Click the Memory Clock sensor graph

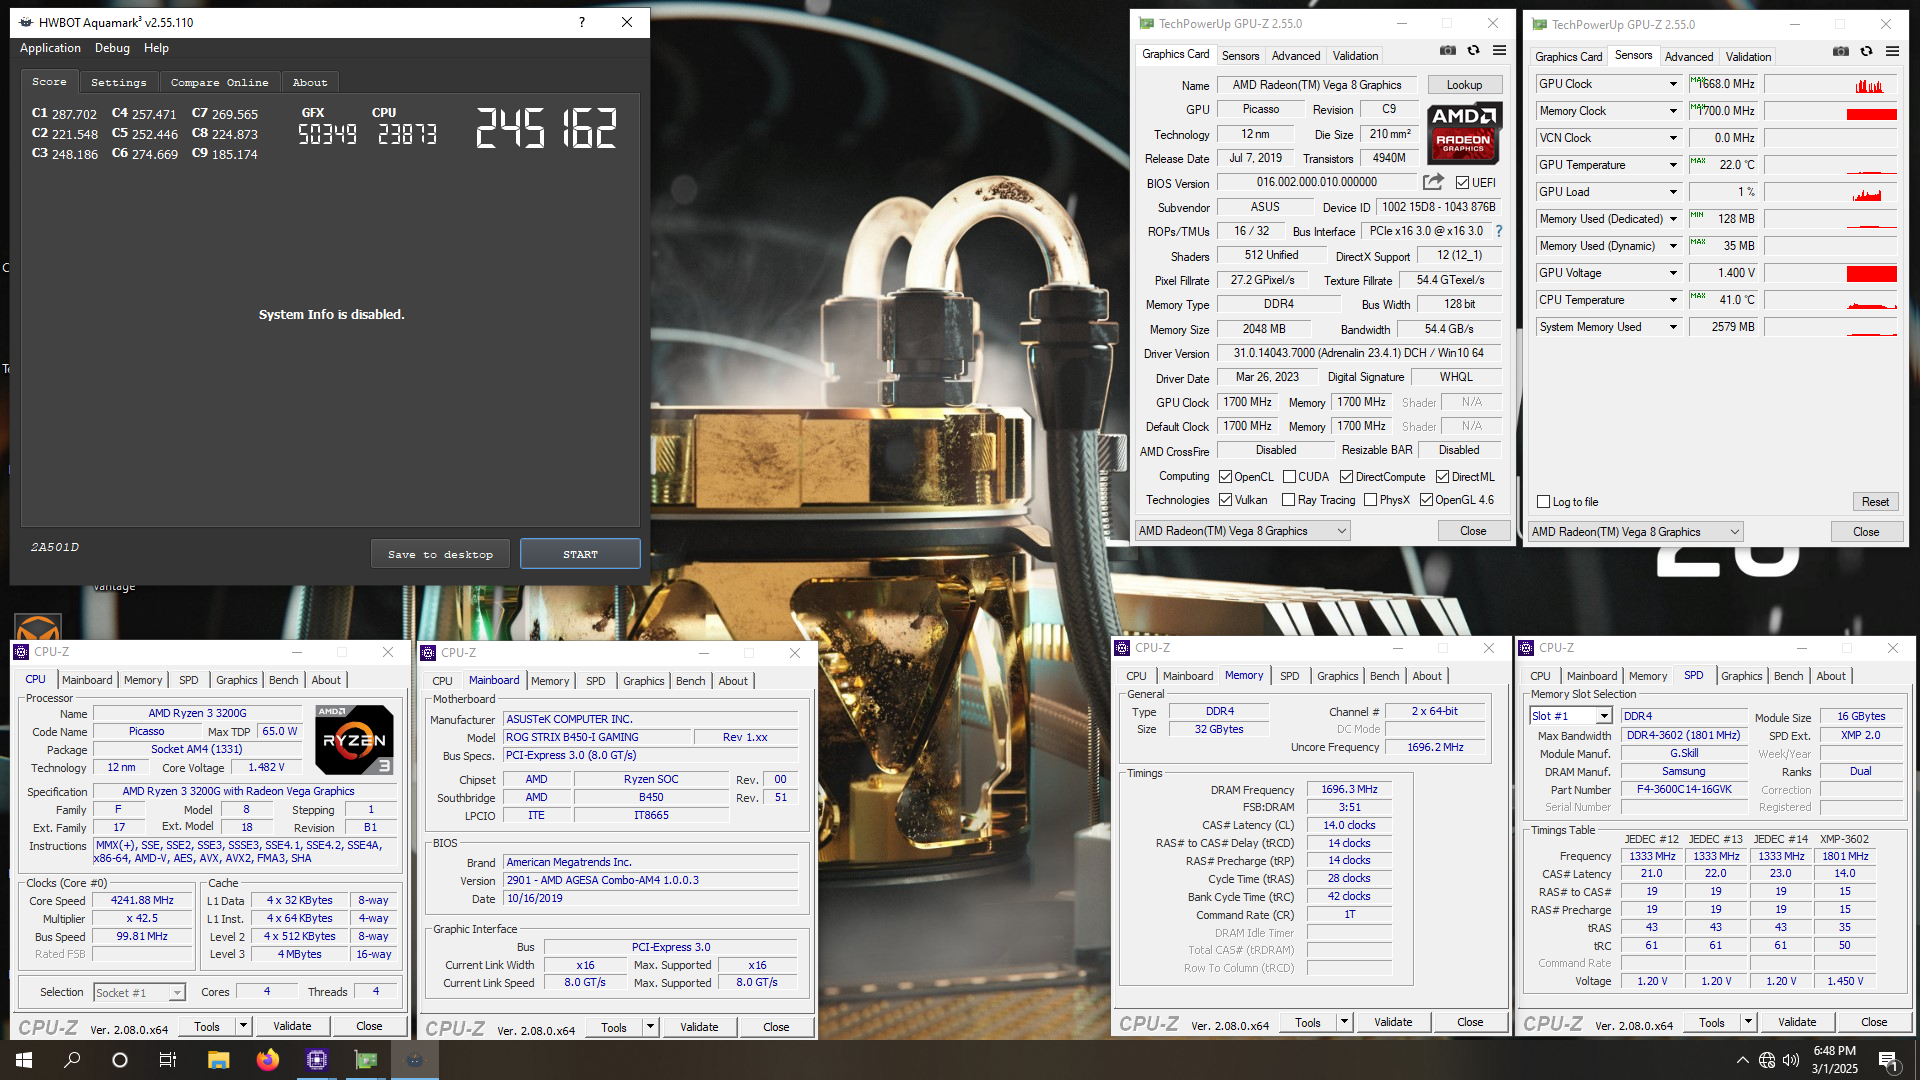(1830, 111)
